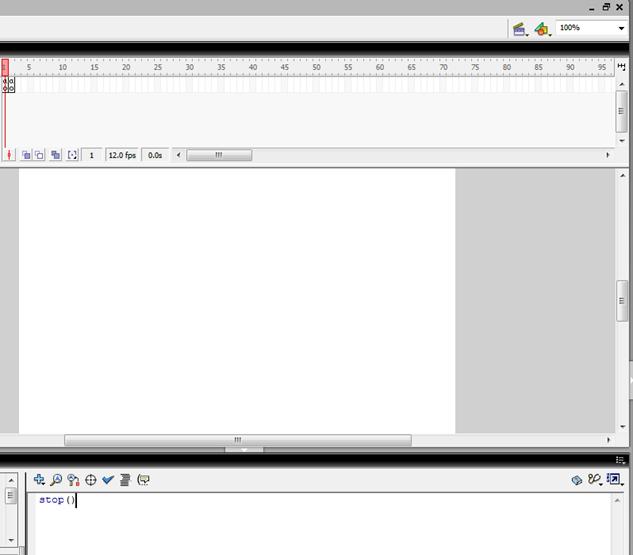Image resolution: width=633 pixels, height=555 pixels.
Task: Click the script navigator scroll up arrow
Action: 11,480
